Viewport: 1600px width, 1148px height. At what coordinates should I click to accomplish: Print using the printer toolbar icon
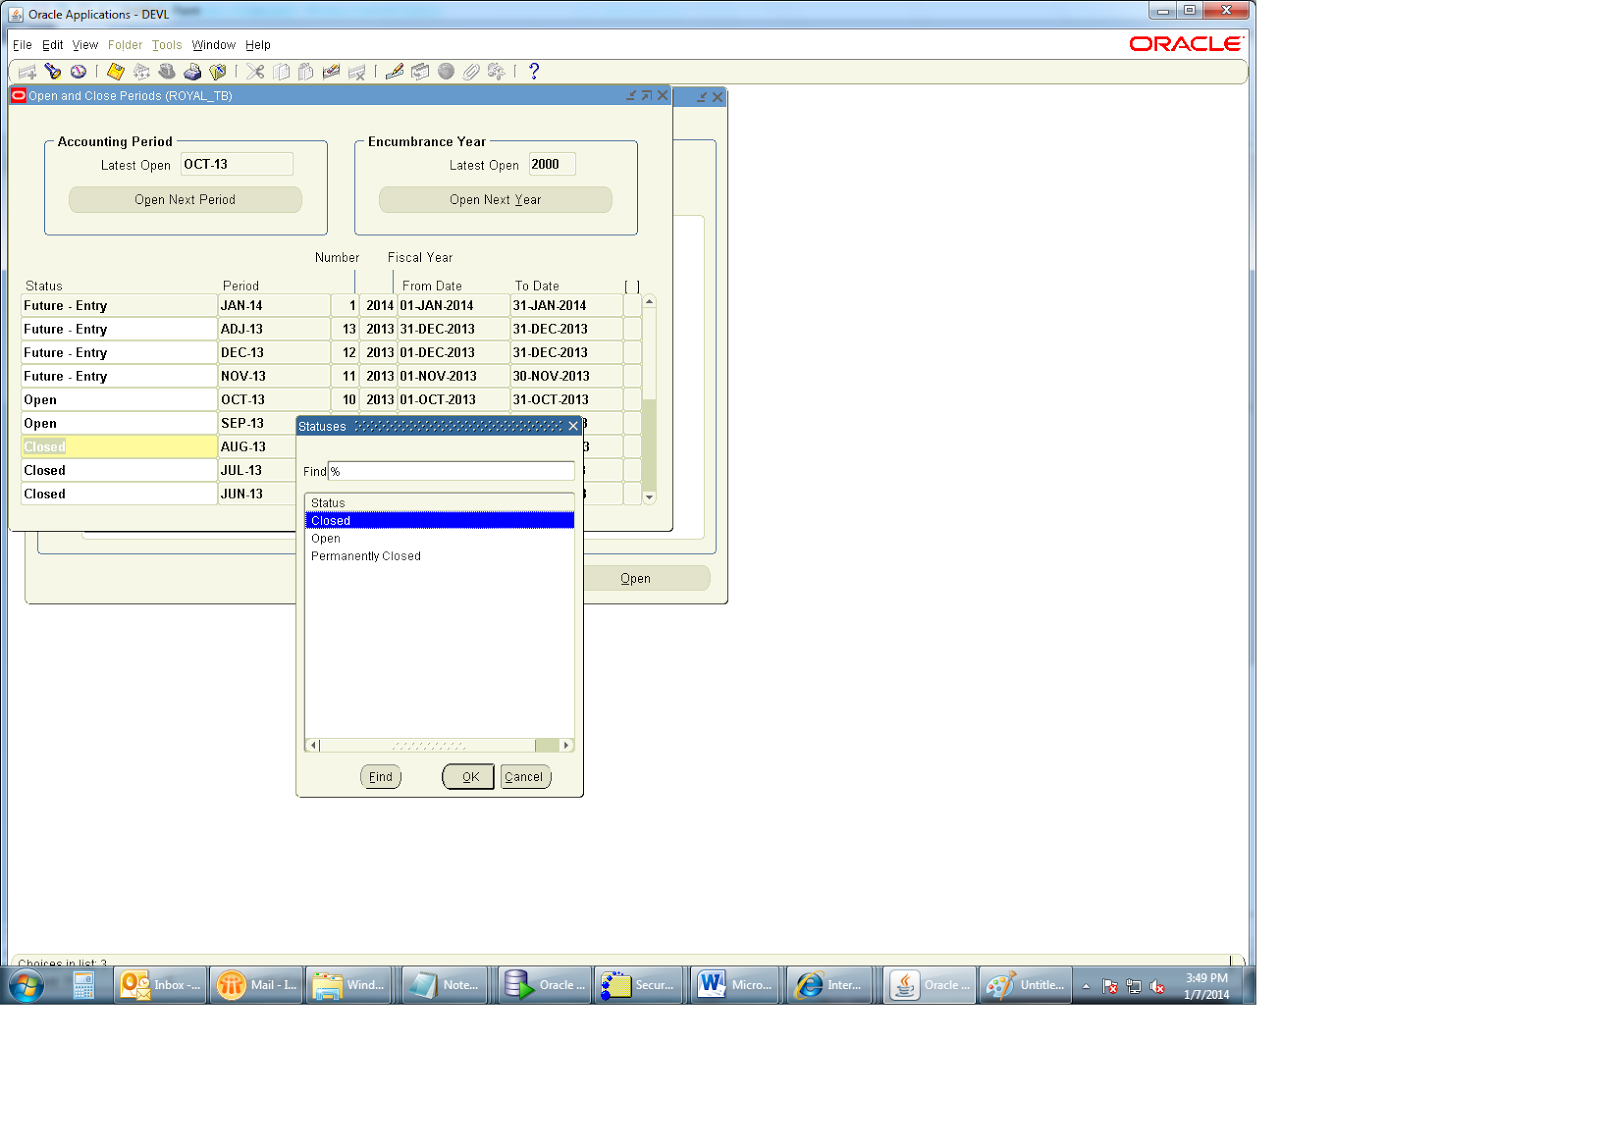192,72
